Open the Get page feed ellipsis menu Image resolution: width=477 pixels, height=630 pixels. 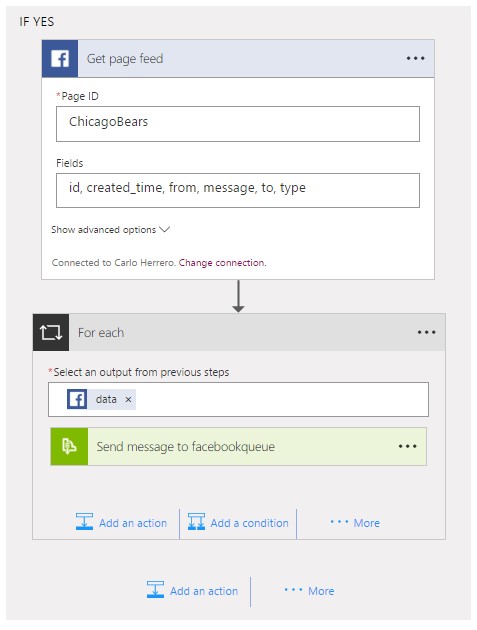click(415, 59)
